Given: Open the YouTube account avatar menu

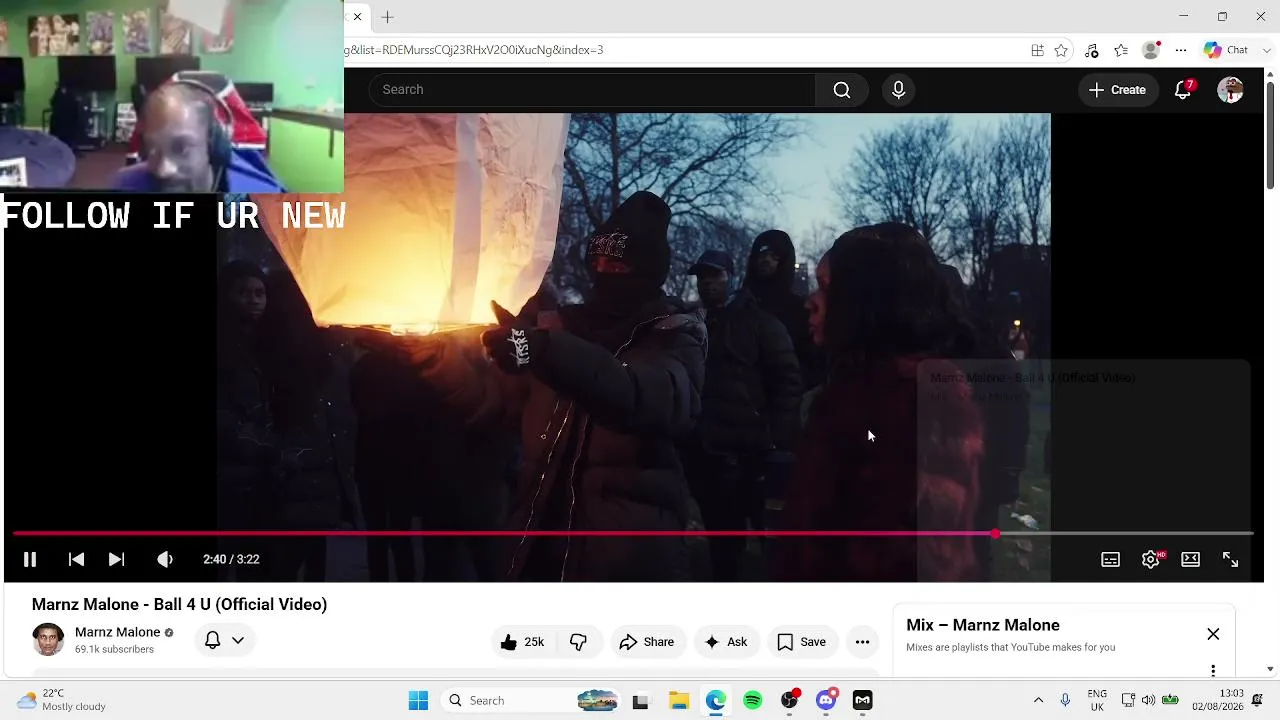Looking at the screenshot, I should click(x=1230, y=90).
